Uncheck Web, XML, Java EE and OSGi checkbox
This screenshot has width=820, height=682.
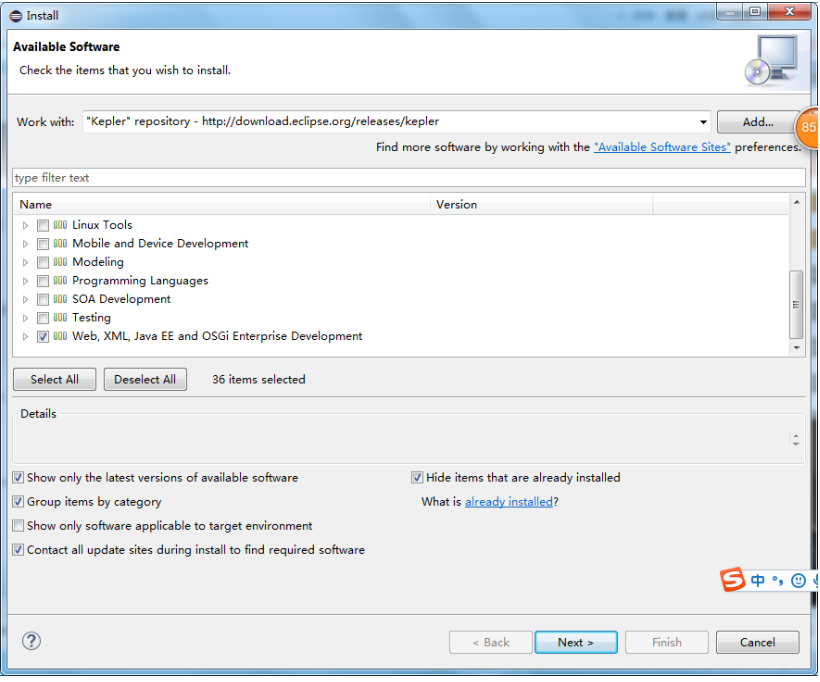pos(43,336)
